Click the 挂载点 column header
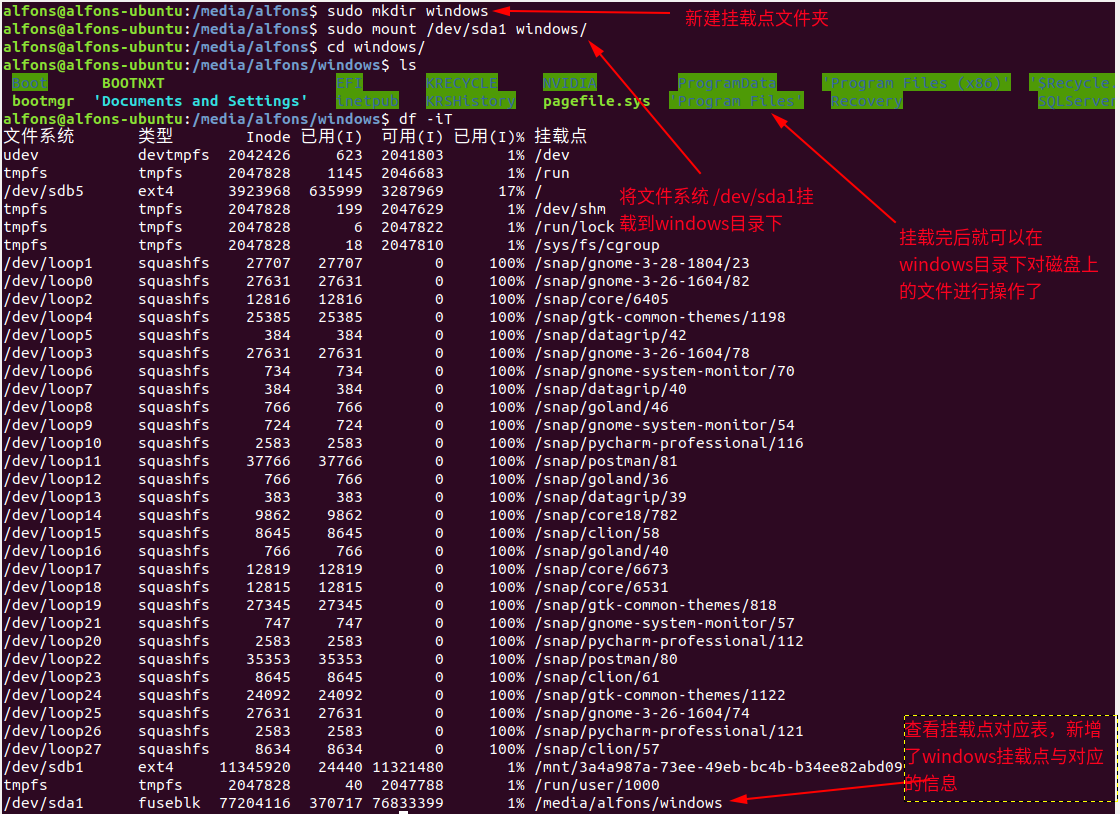1120x814 pixels. pyautogui.click(x=561, y=137)
